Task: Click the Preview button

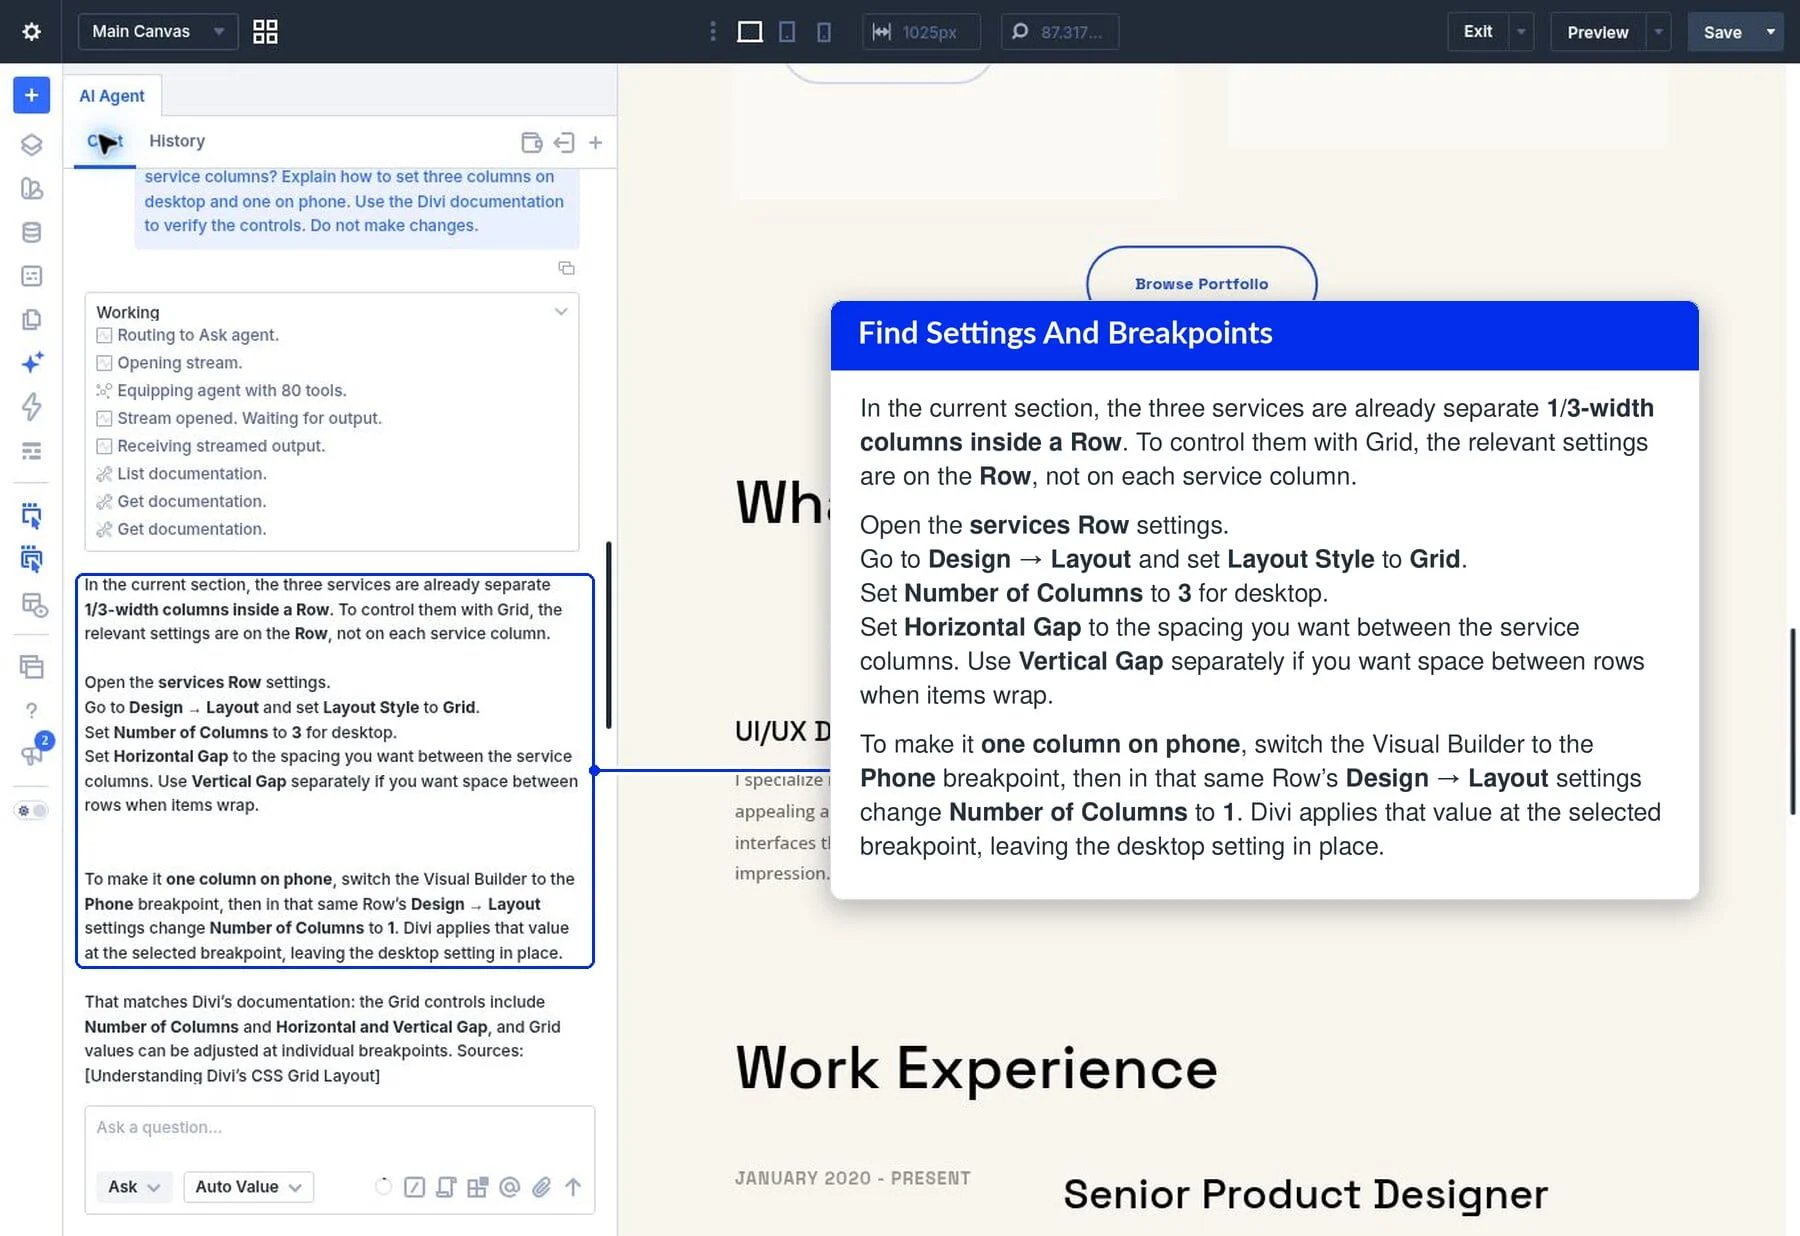Action: pyautogui.click(x=1598, y=32)
